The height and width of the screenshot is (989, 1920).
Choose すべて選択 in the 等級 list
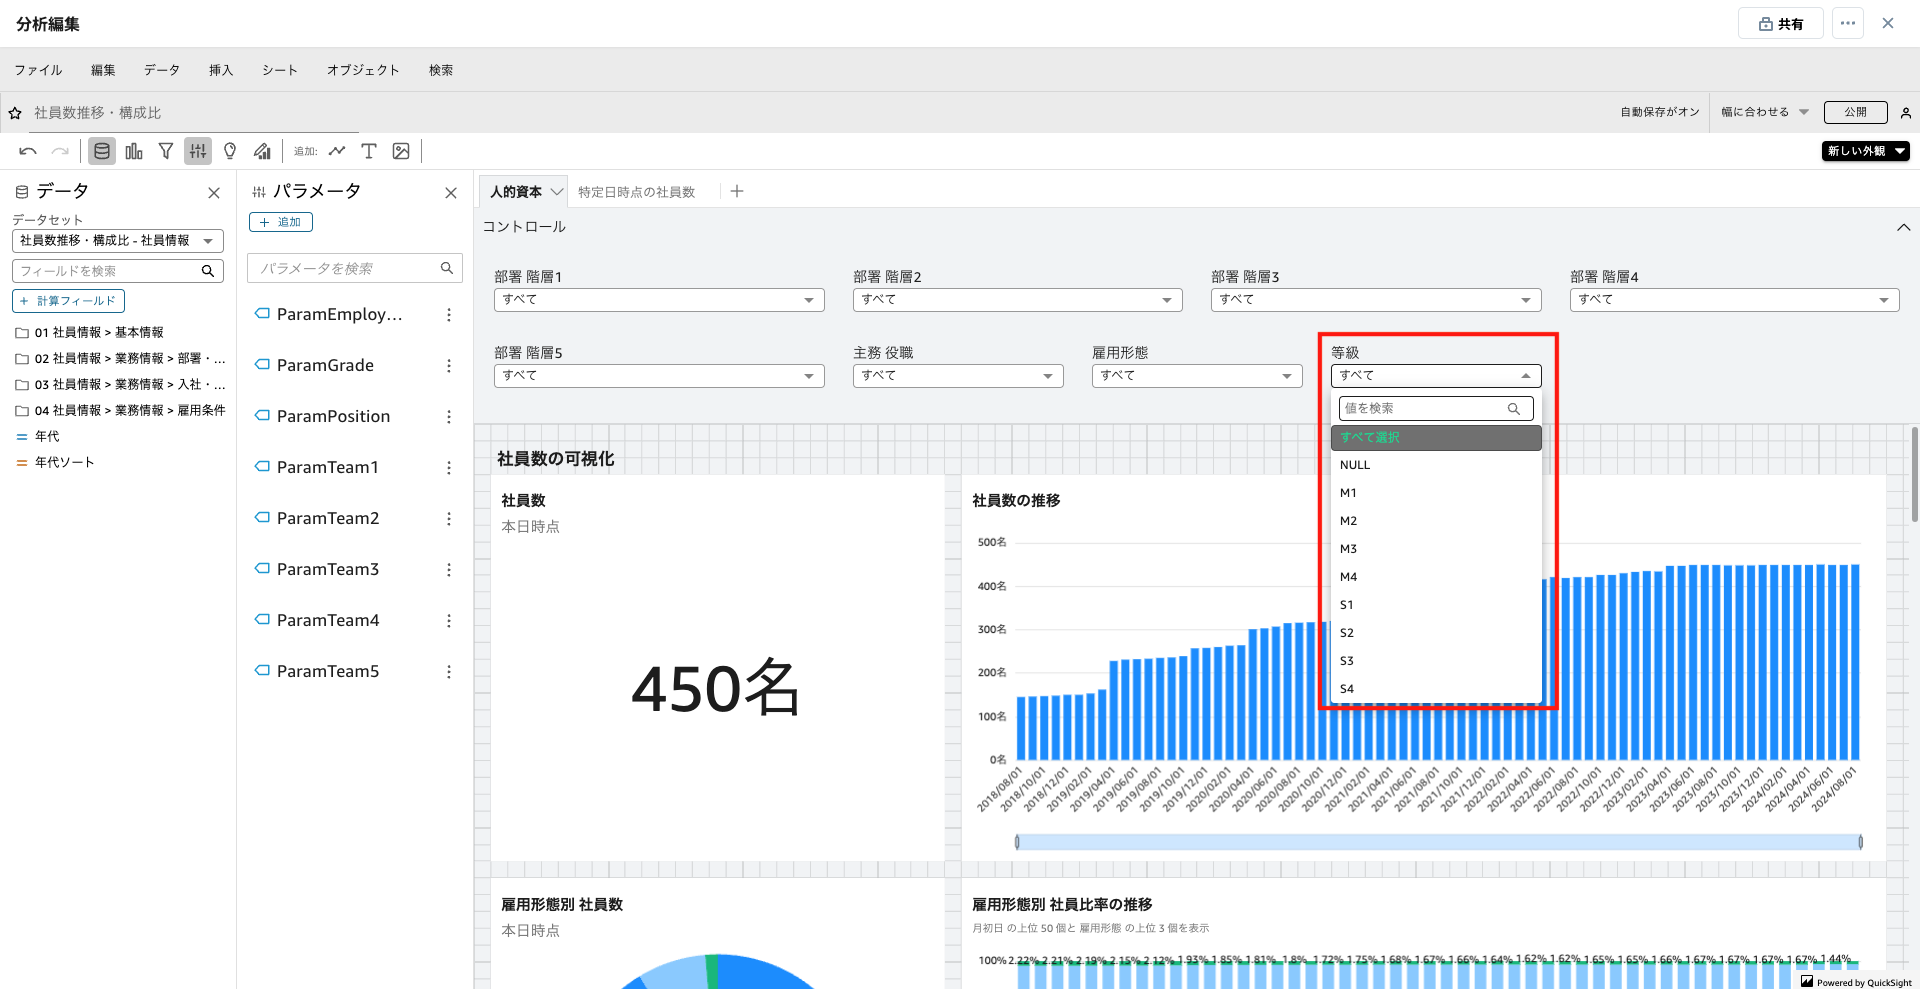1435,438
